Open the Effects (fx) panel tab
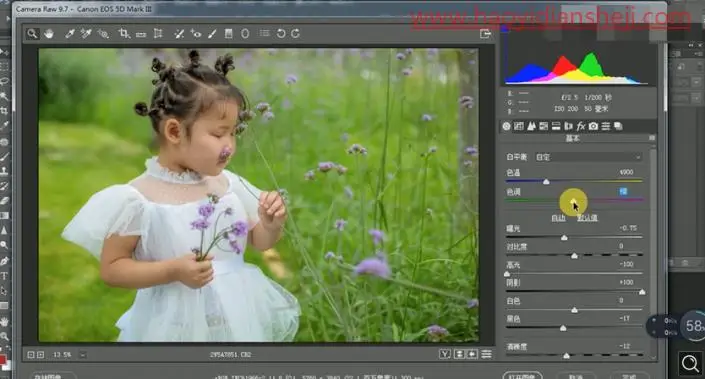The width and height of the screenshot is (705, 379). click(x=581, y=126)
